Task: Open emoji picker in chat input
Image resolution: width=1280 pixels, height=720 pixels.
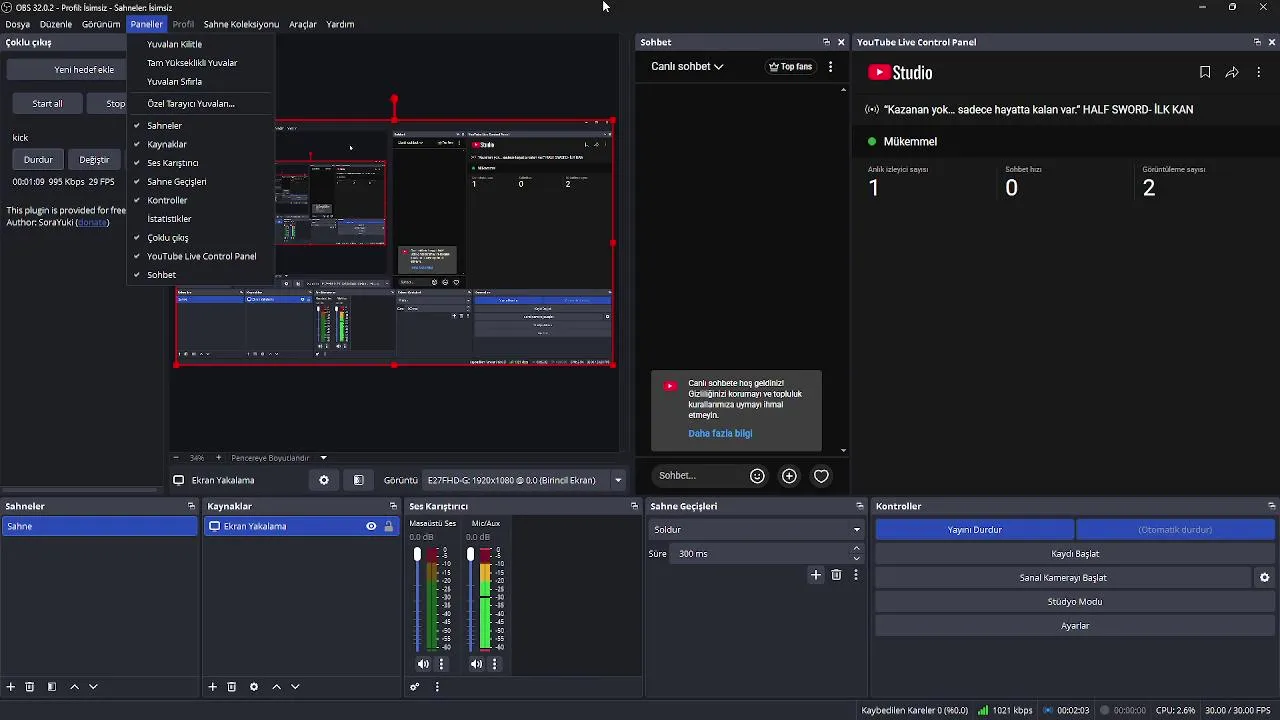Action: [757, 476]
